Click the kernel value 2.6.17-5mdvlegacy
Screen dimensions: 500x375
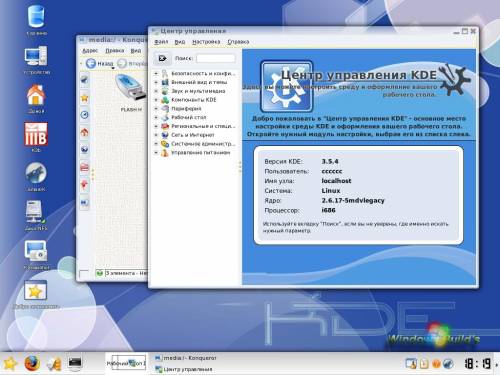(x=353, y=201)
